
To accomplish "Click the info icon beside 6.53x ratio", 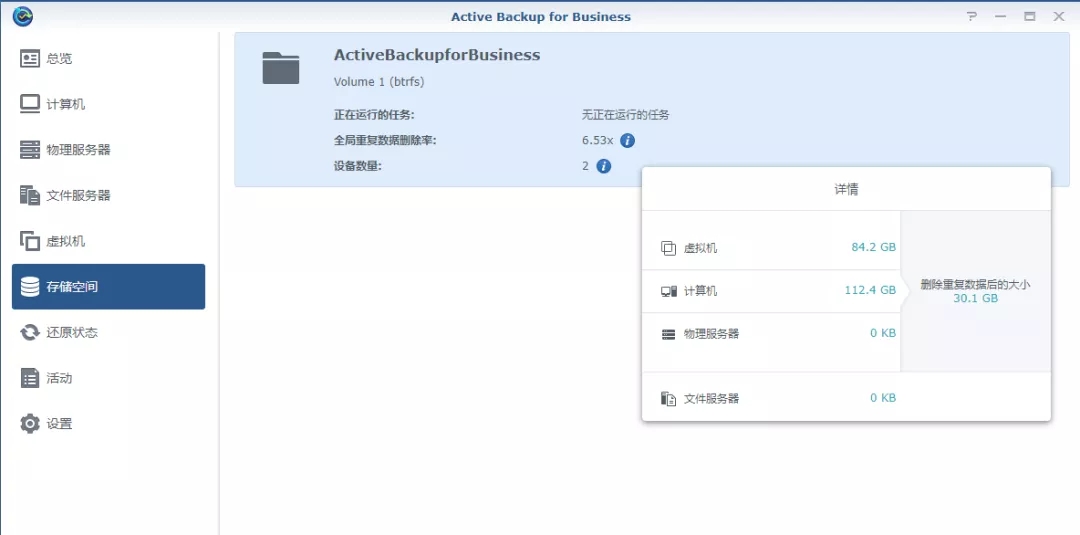I will click(627, 140).
